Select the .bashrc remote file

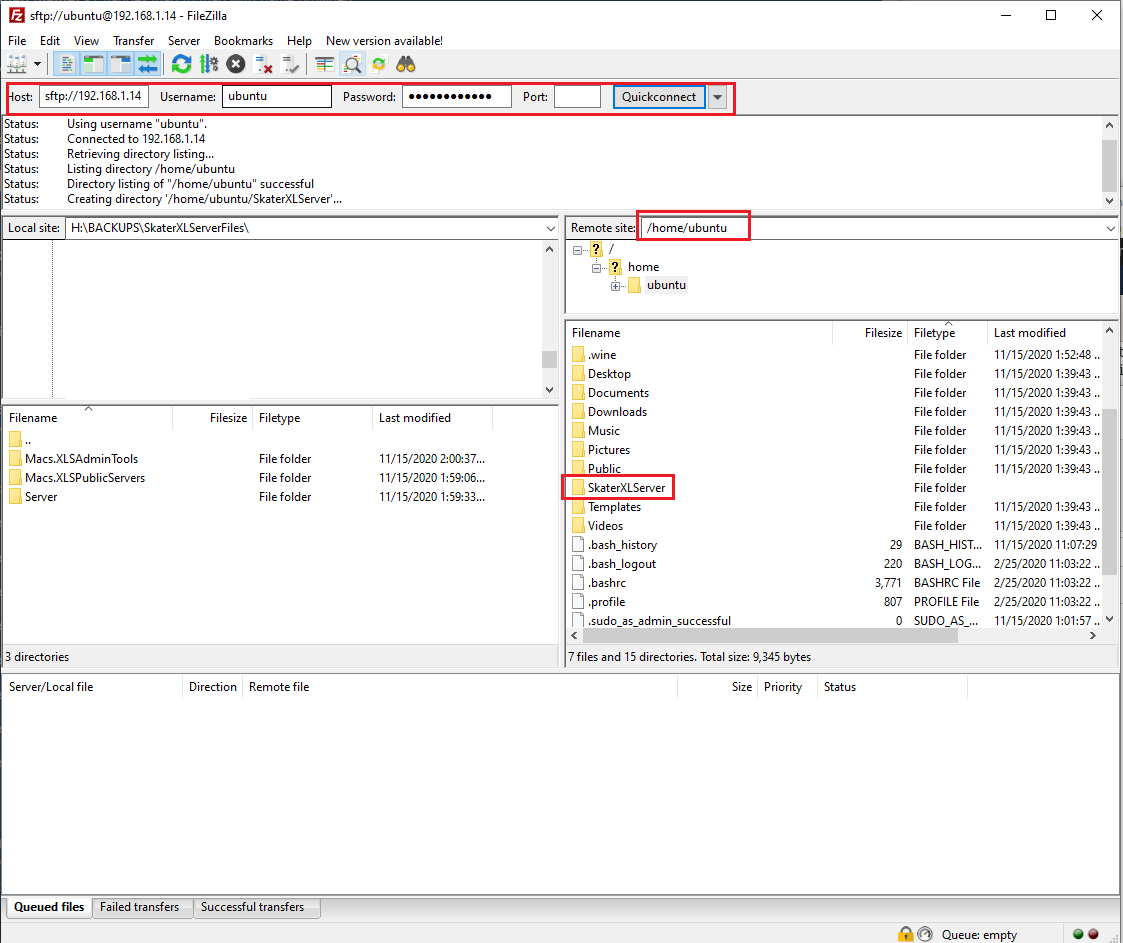pyautogui.click(x=607, y=583)
